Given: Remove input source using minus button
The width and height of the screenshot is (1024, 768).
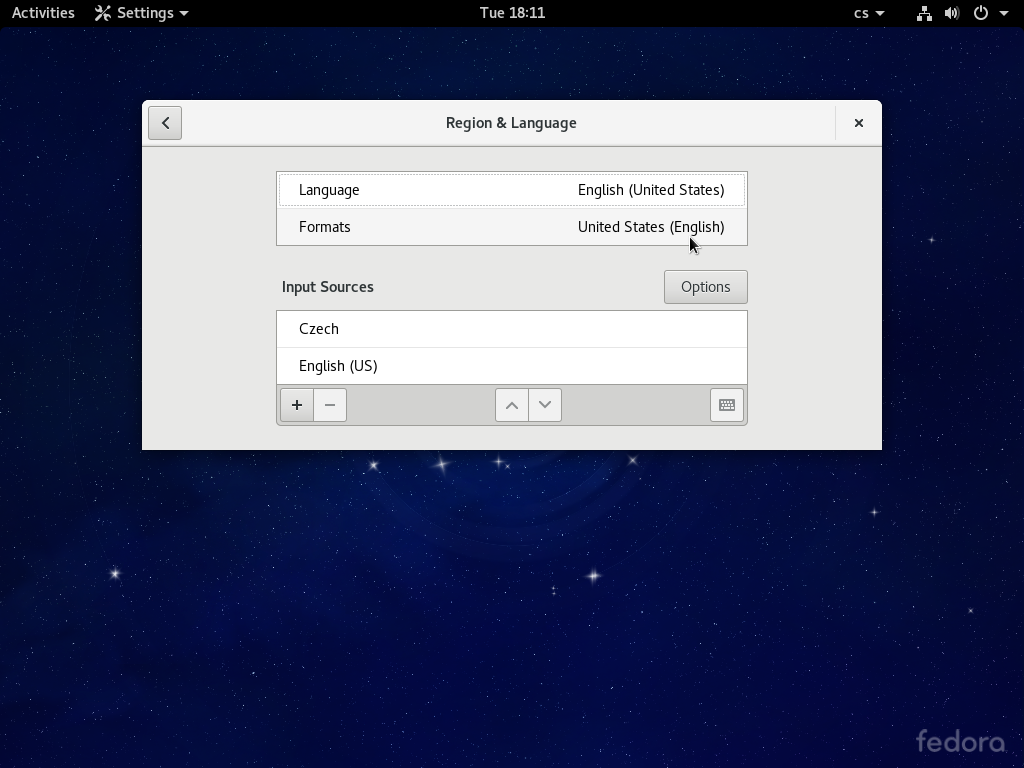Looking at the screenshot, I should coord(330,405).
